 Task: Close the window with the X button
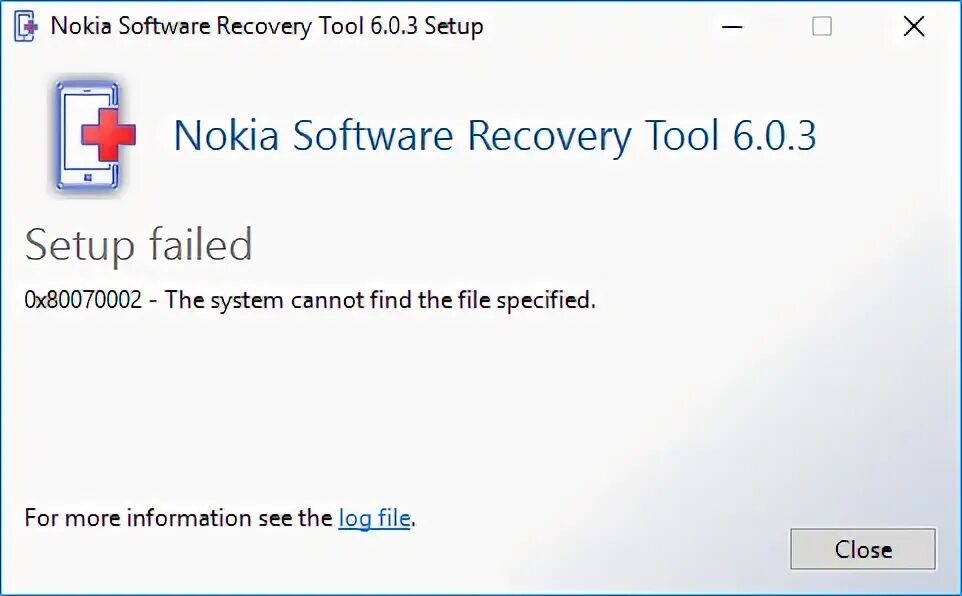pyautogui.click(x=913, y=27)
